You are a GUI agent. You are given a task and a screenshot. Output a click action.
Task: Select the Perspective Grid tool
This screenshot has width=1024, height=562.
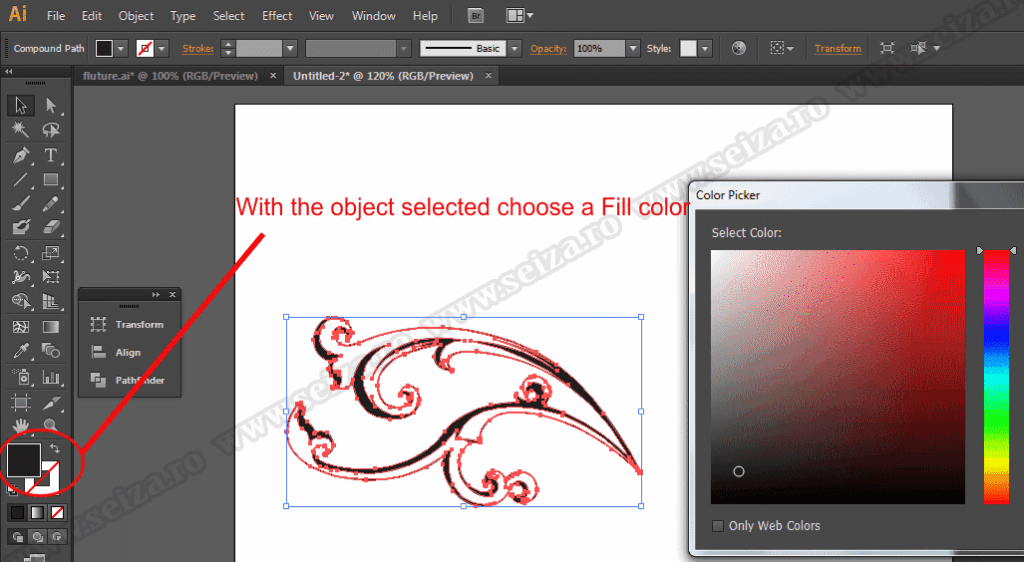point(51,301)
